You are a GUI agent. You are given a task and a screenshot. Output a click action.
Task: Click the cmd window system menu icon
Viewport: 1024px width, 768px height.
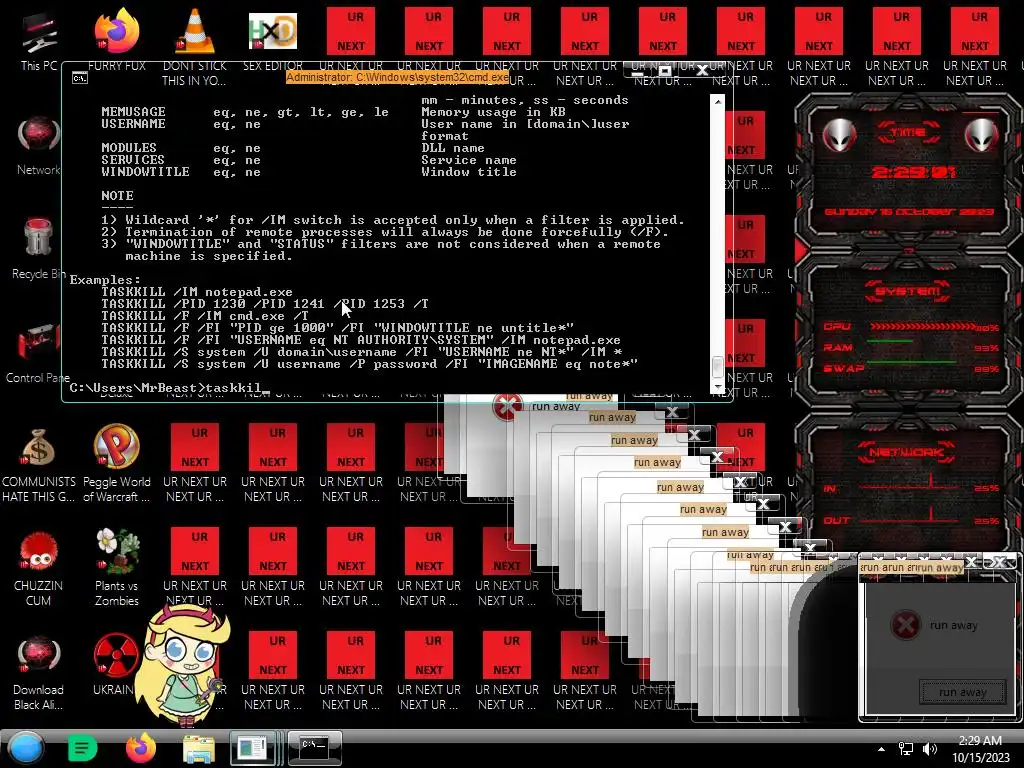click(x=80, y=78)
